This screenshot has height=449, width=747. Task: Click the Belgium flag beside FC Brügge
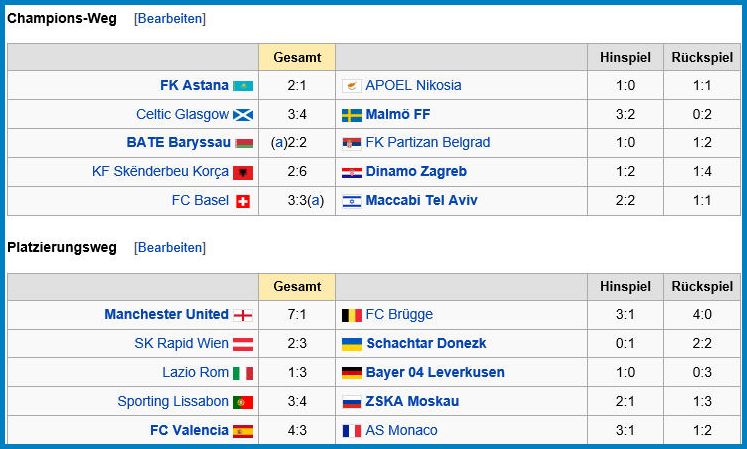[352, 315]
